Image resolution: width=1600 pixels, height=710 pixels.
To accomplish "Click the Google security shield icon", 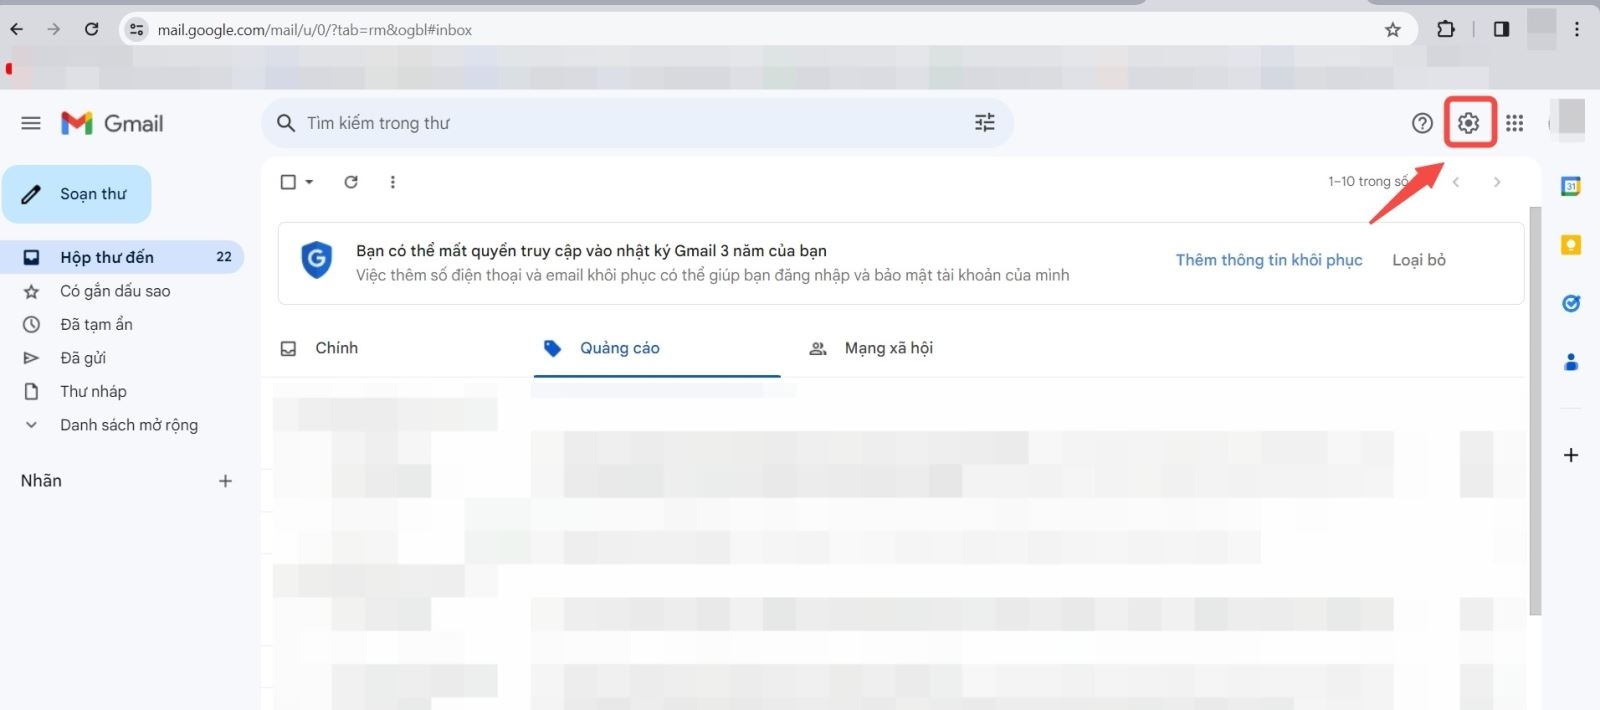I will pyautogui.click(x=317, y=260).
